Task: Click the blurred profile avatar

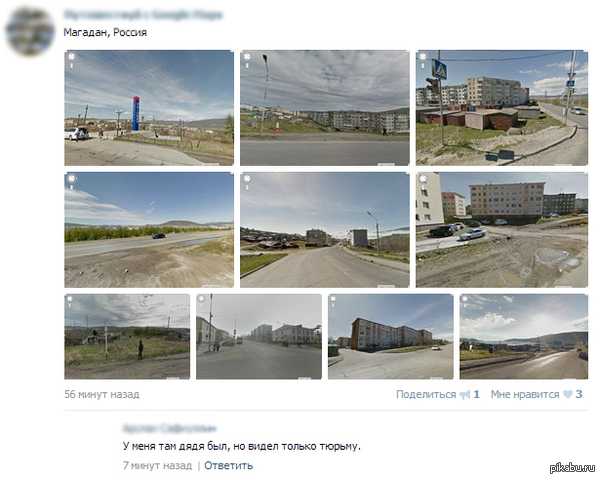Action: tap(30, 31)
